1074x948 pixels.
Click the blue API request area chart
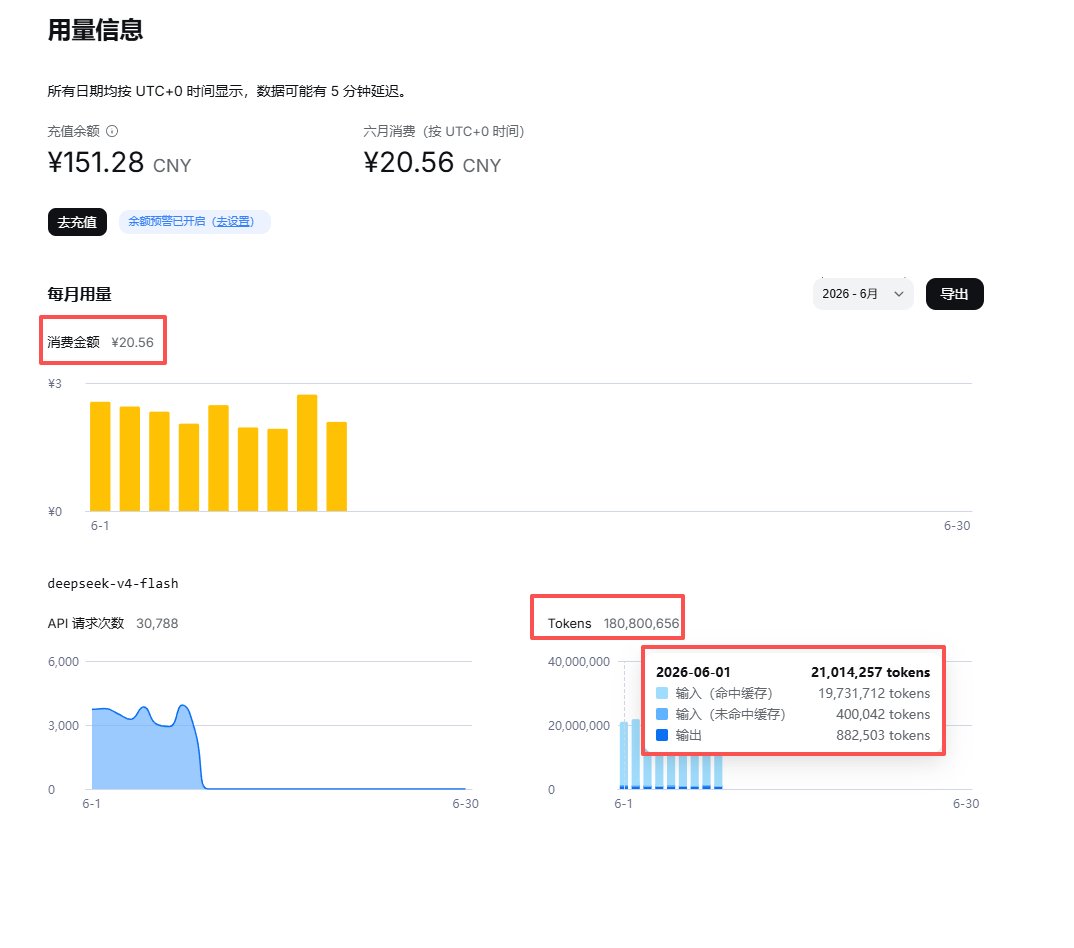147,752
